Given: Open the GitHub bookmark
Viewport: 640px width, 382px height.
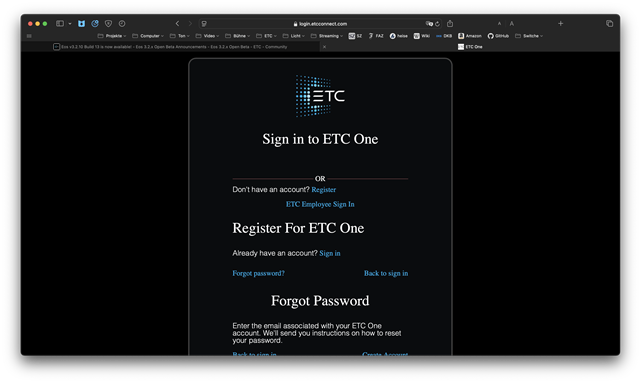Looking at the screenshot, I should (498, 36).
